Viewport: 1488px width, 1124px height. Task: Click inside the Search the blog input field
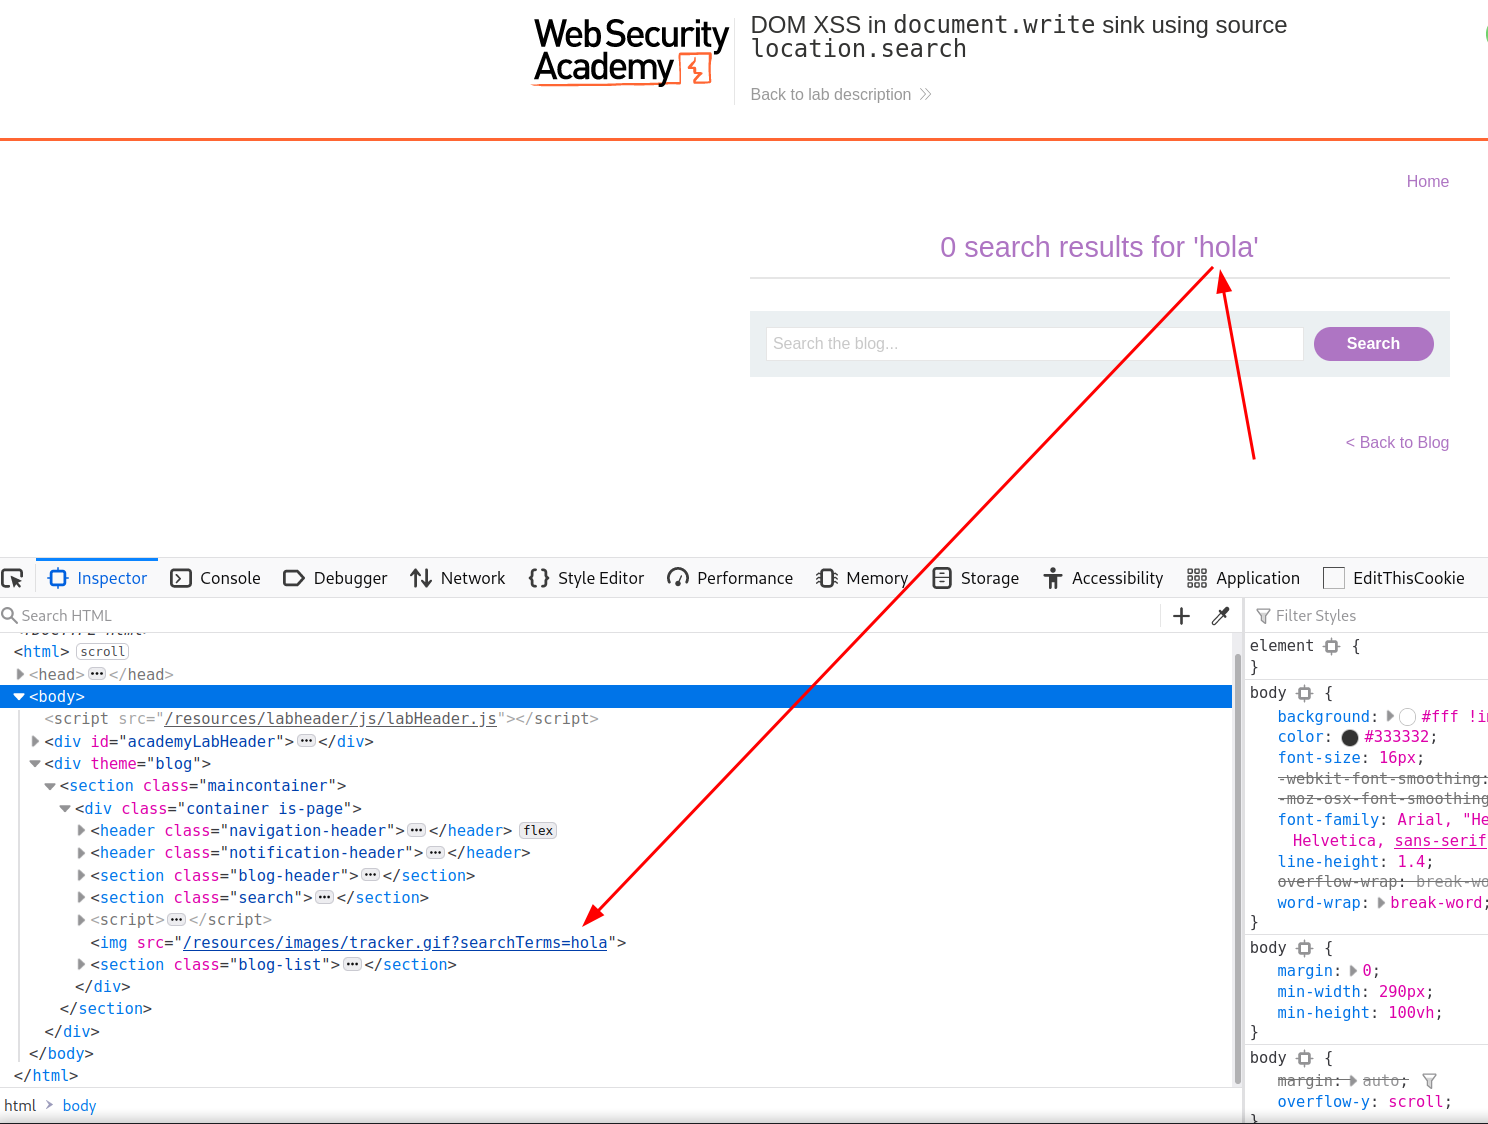[x=1034, y=343]
